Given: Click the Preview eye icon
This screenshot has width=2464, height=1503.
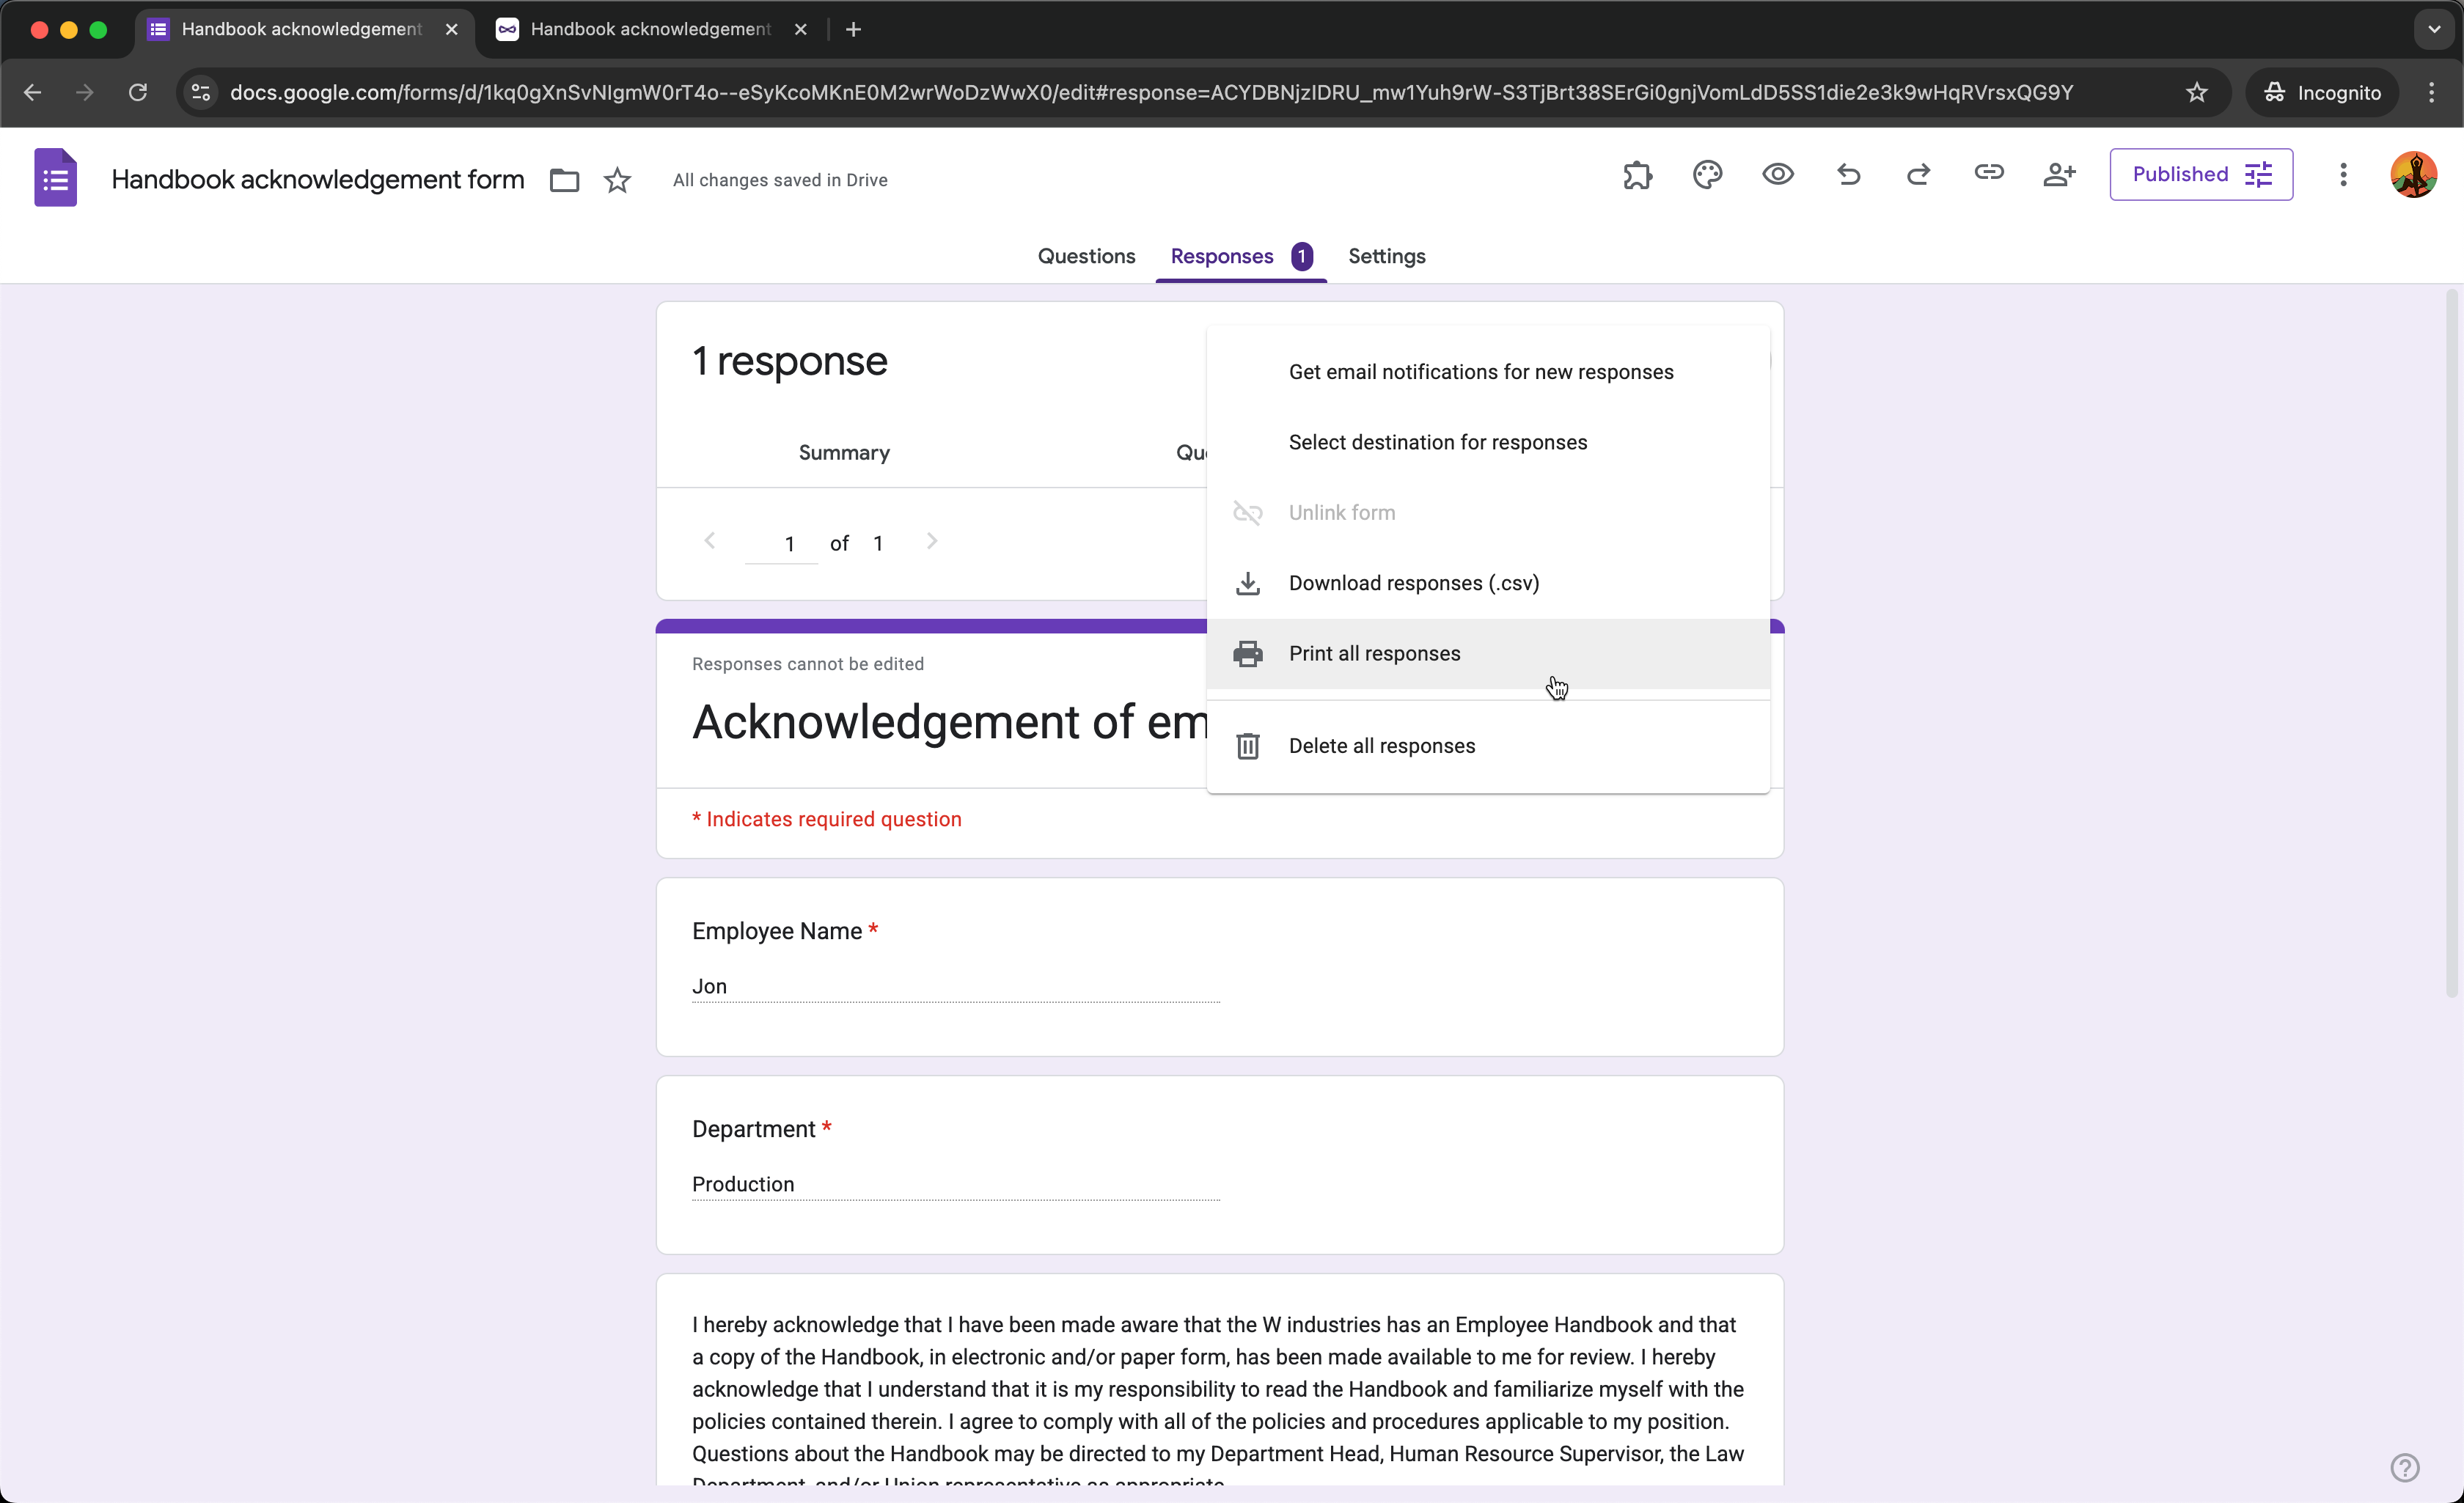Looking at the screenshot, I should click(x=1777, y=175).
